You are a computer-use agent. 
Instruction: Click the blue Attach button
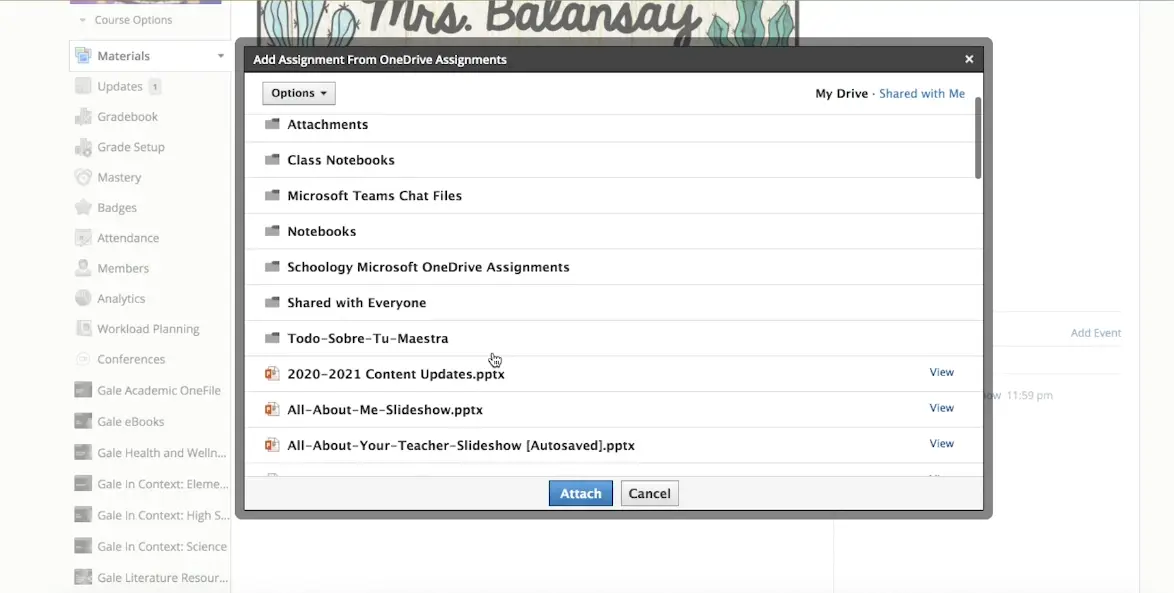(580, 494)
